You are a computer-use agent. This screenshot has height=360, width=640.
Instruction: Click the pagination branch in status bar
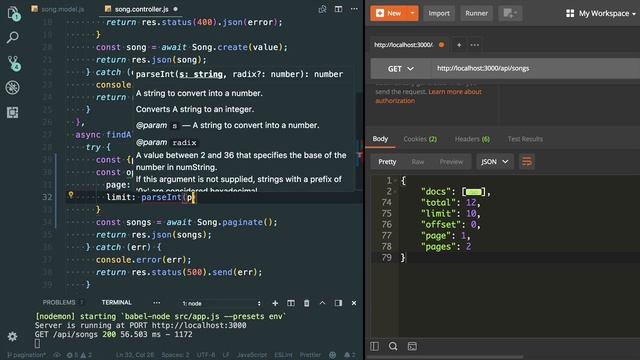27,355
